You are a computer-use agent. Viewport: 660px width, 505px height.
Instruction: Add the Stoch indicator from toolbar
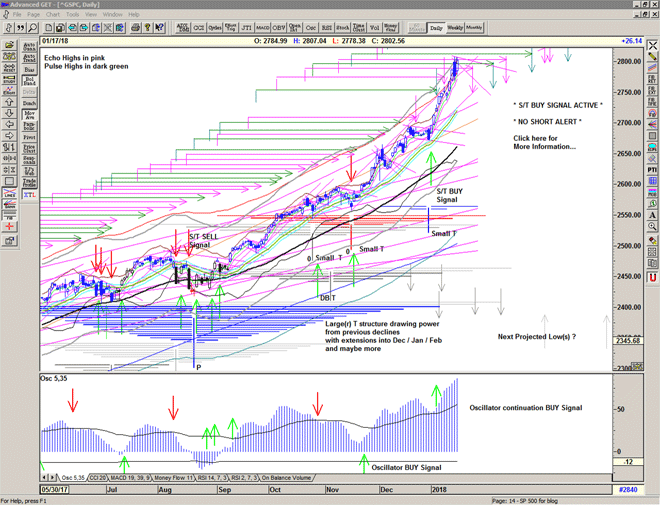[x=343, y=28]
